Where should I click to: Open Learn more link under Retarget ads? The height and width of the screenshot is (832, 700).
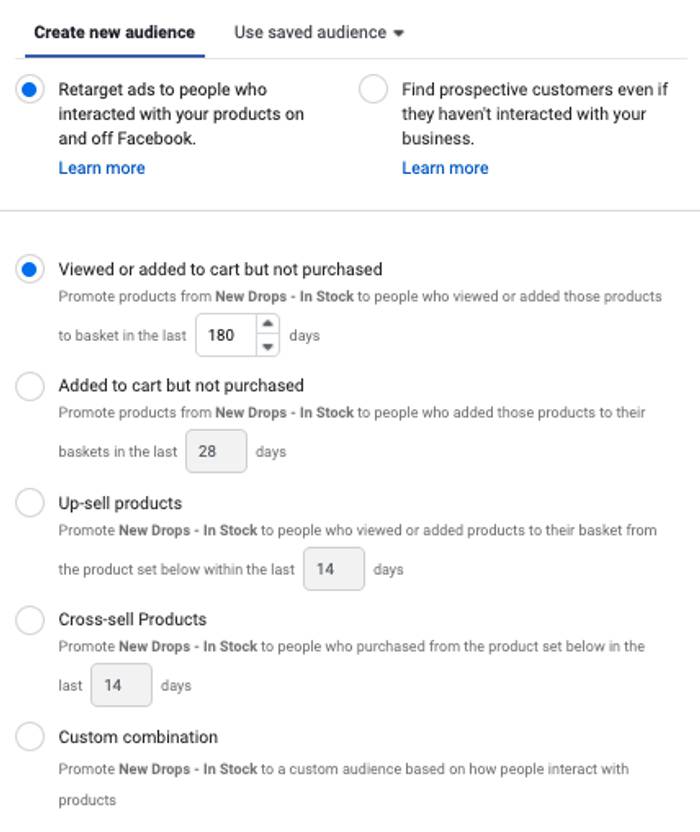(101, 168)
